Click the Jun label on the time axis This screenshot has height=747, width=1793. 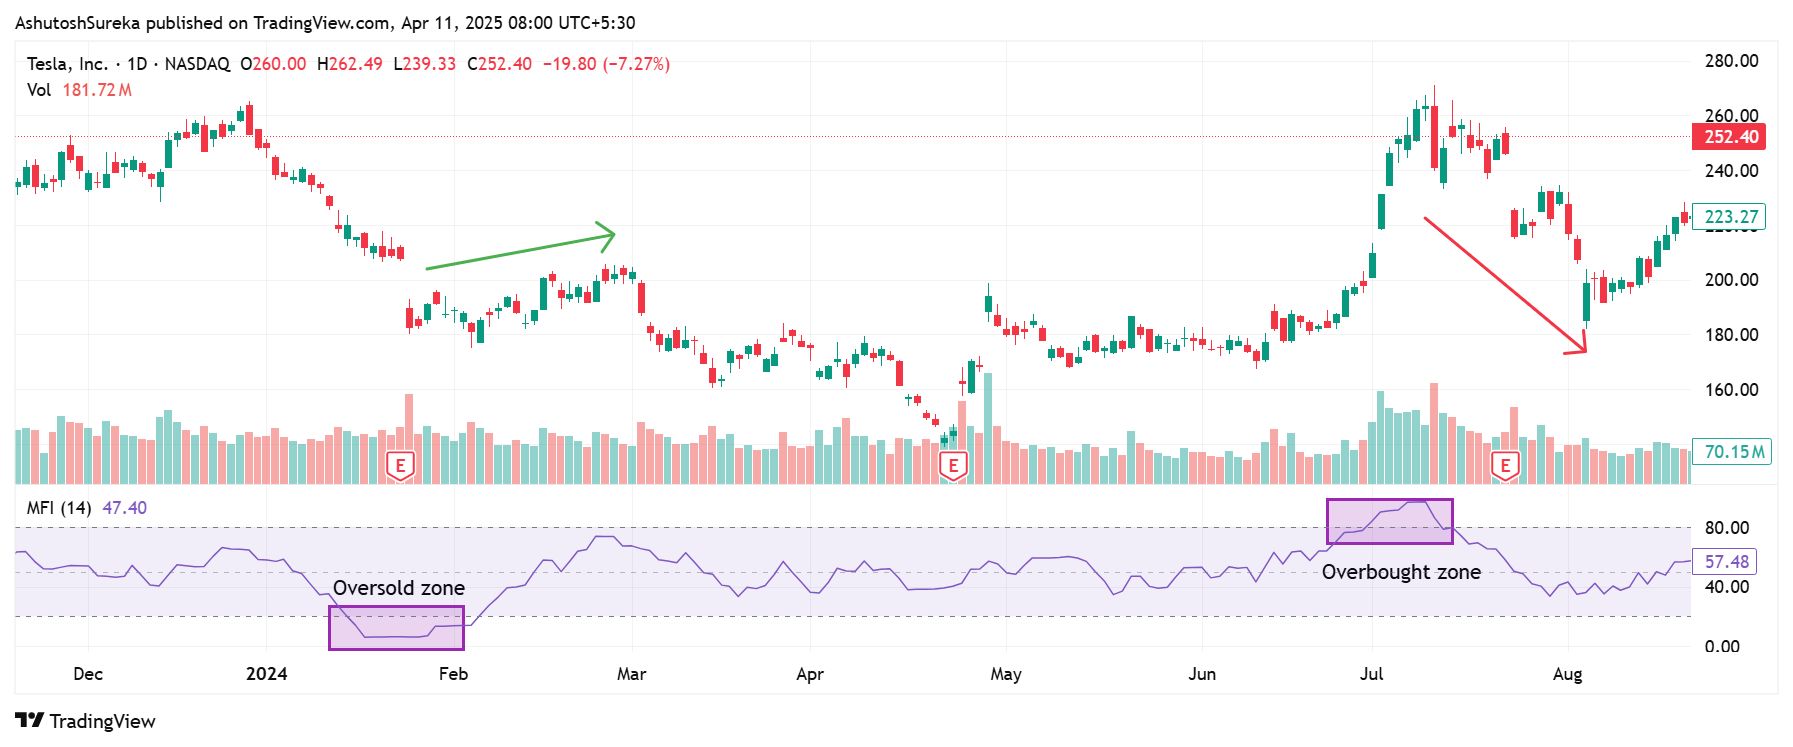pos(1202,674)
